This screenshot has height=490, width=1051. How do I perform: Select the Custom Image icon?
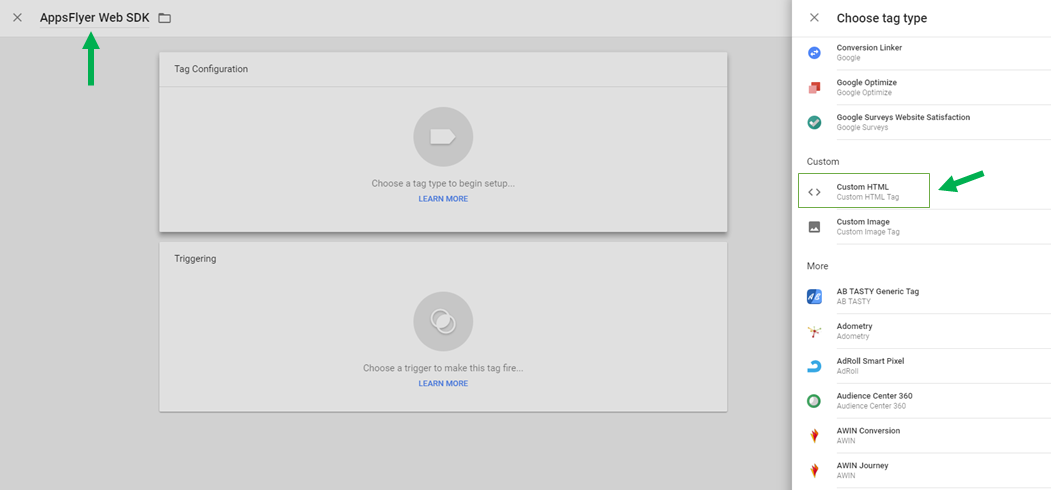coord(814,227)
